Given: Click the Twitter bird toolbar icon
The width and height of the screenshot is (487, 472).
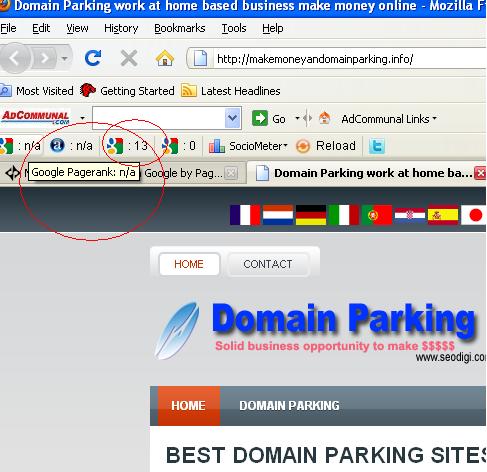Looking at the screenshot, I should pyautogui.click(x=377, y=146).
